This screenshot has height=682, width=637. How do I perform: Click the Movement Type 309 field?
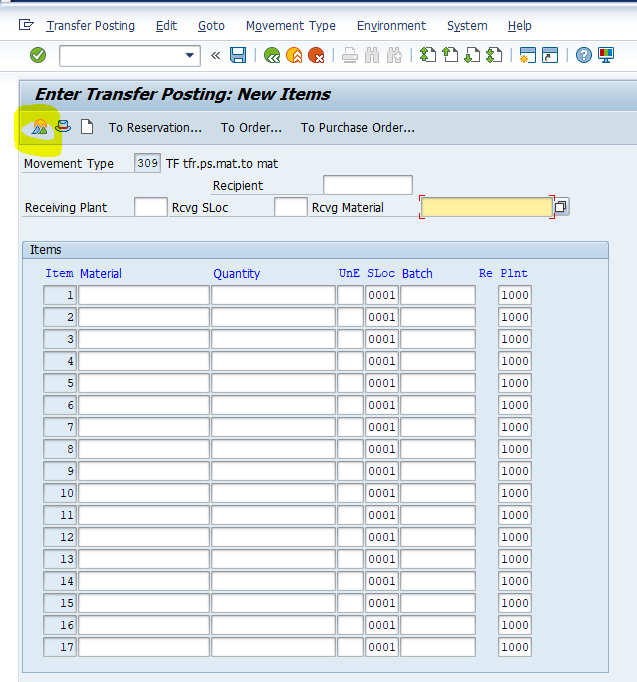tap(147, 164)
